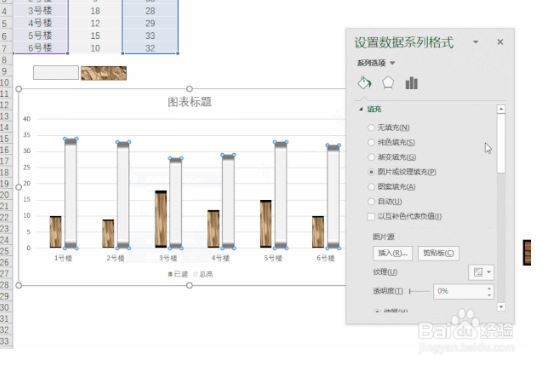Click the row 30 header
This screenshot has height=367, width=546.
coord(6,307)
